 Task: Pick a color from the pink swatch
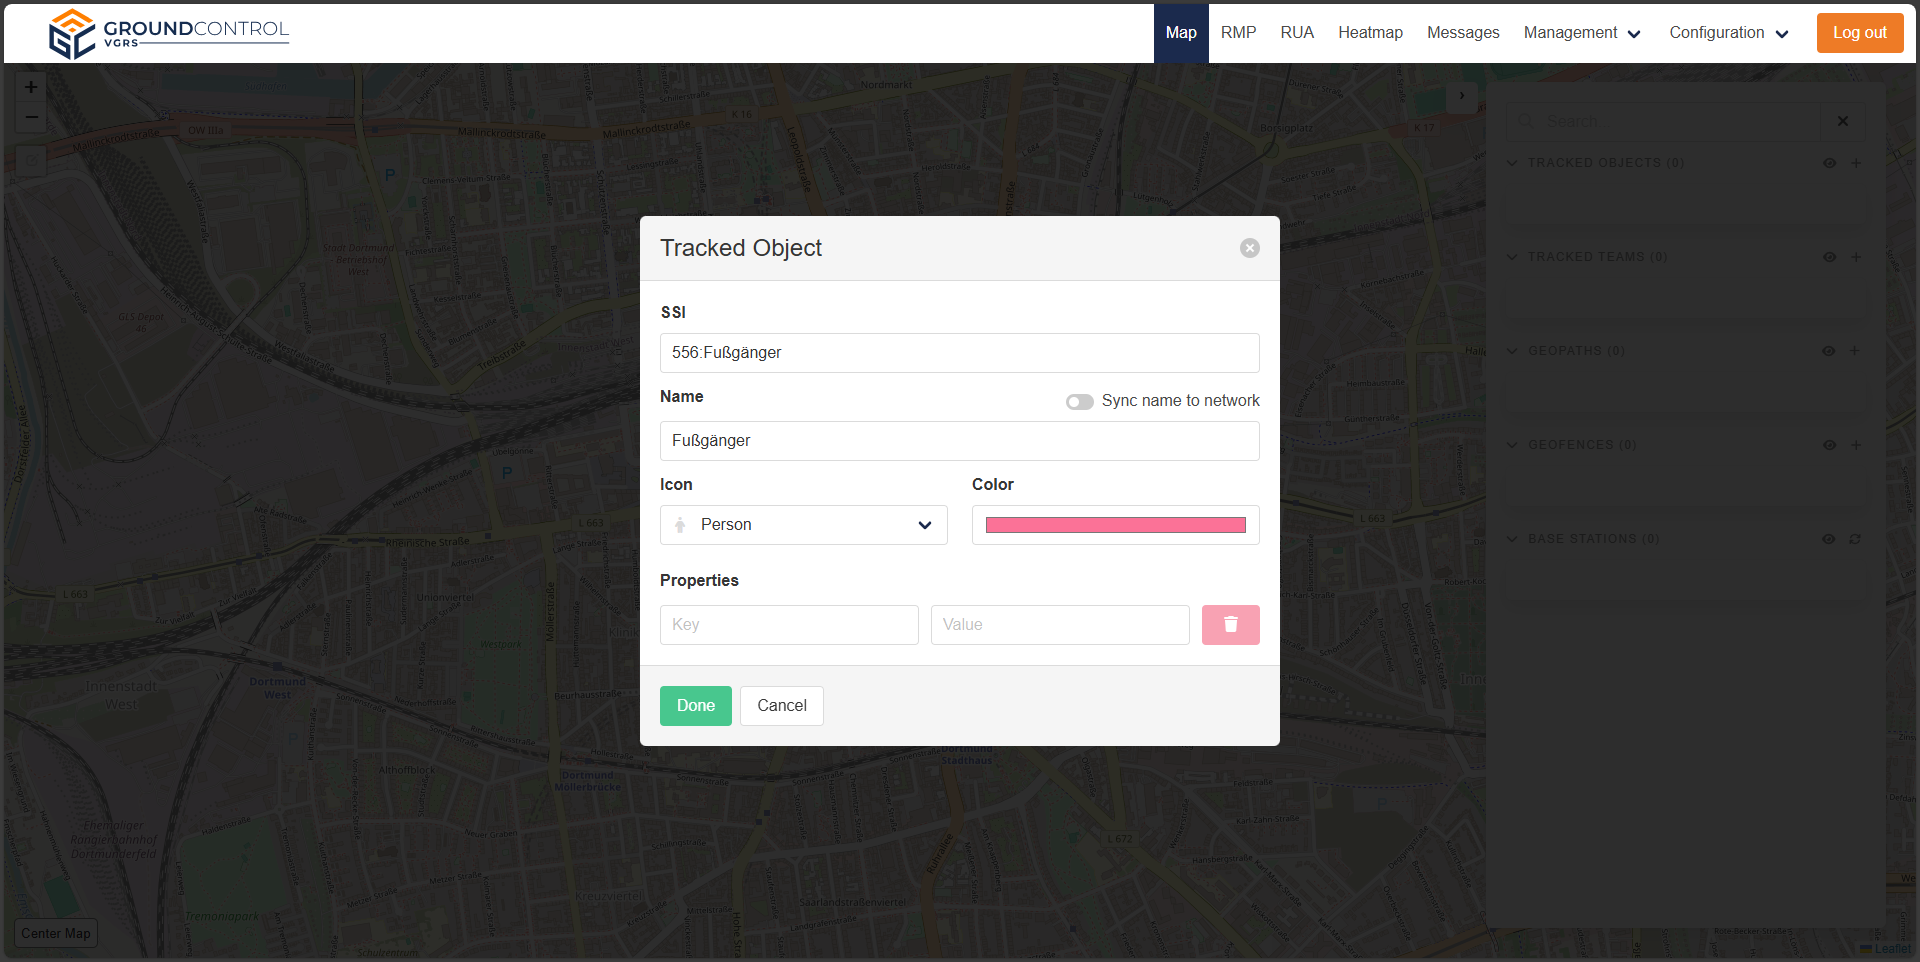point(1115,525)
